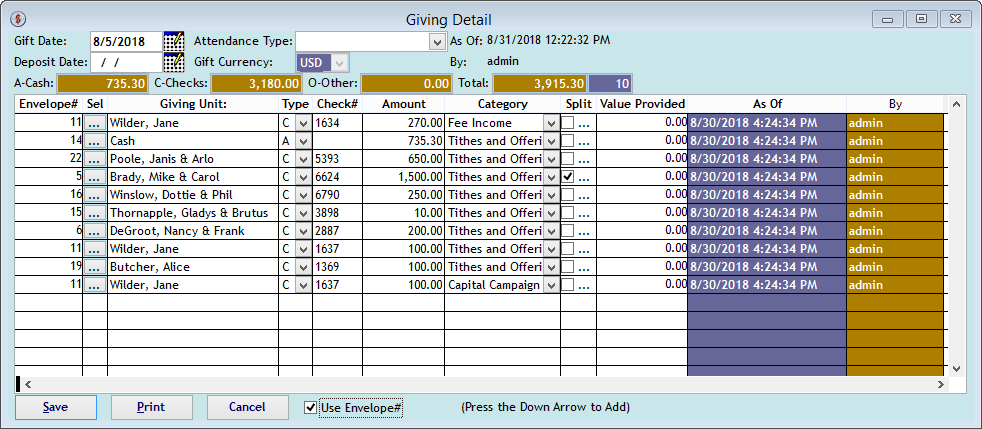Select the 735.30 amount in the Cash row
This screenshot has width=982, height=429.
click(403, 141)
